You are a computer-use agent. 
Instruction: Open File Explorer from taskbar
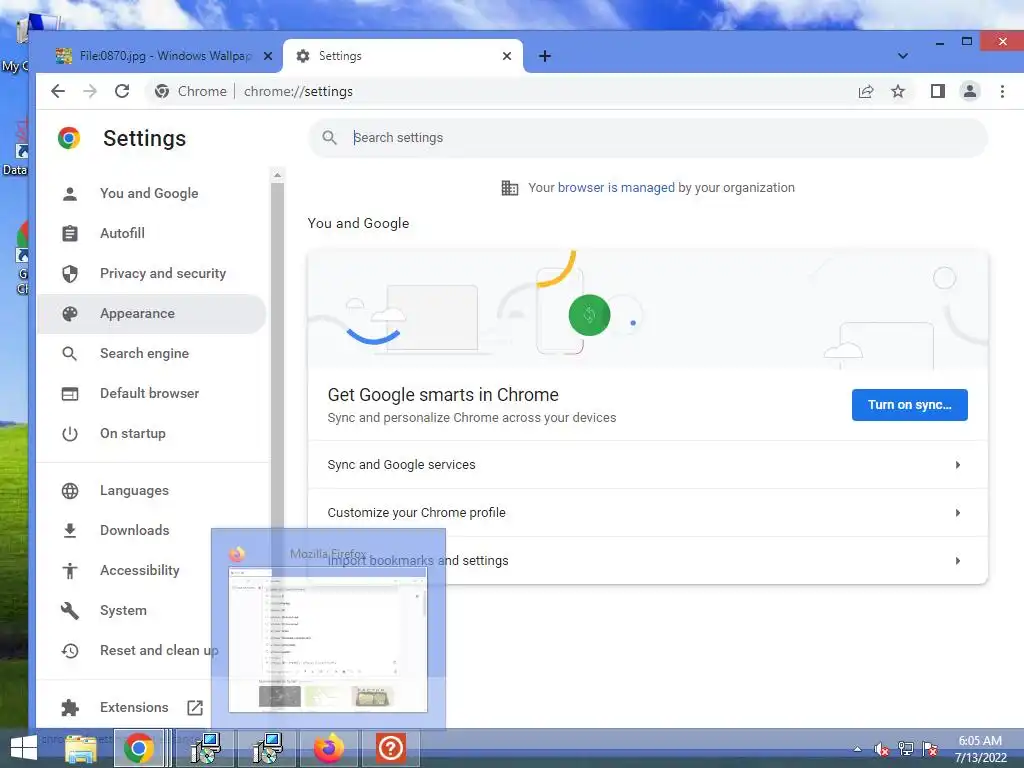82,748
